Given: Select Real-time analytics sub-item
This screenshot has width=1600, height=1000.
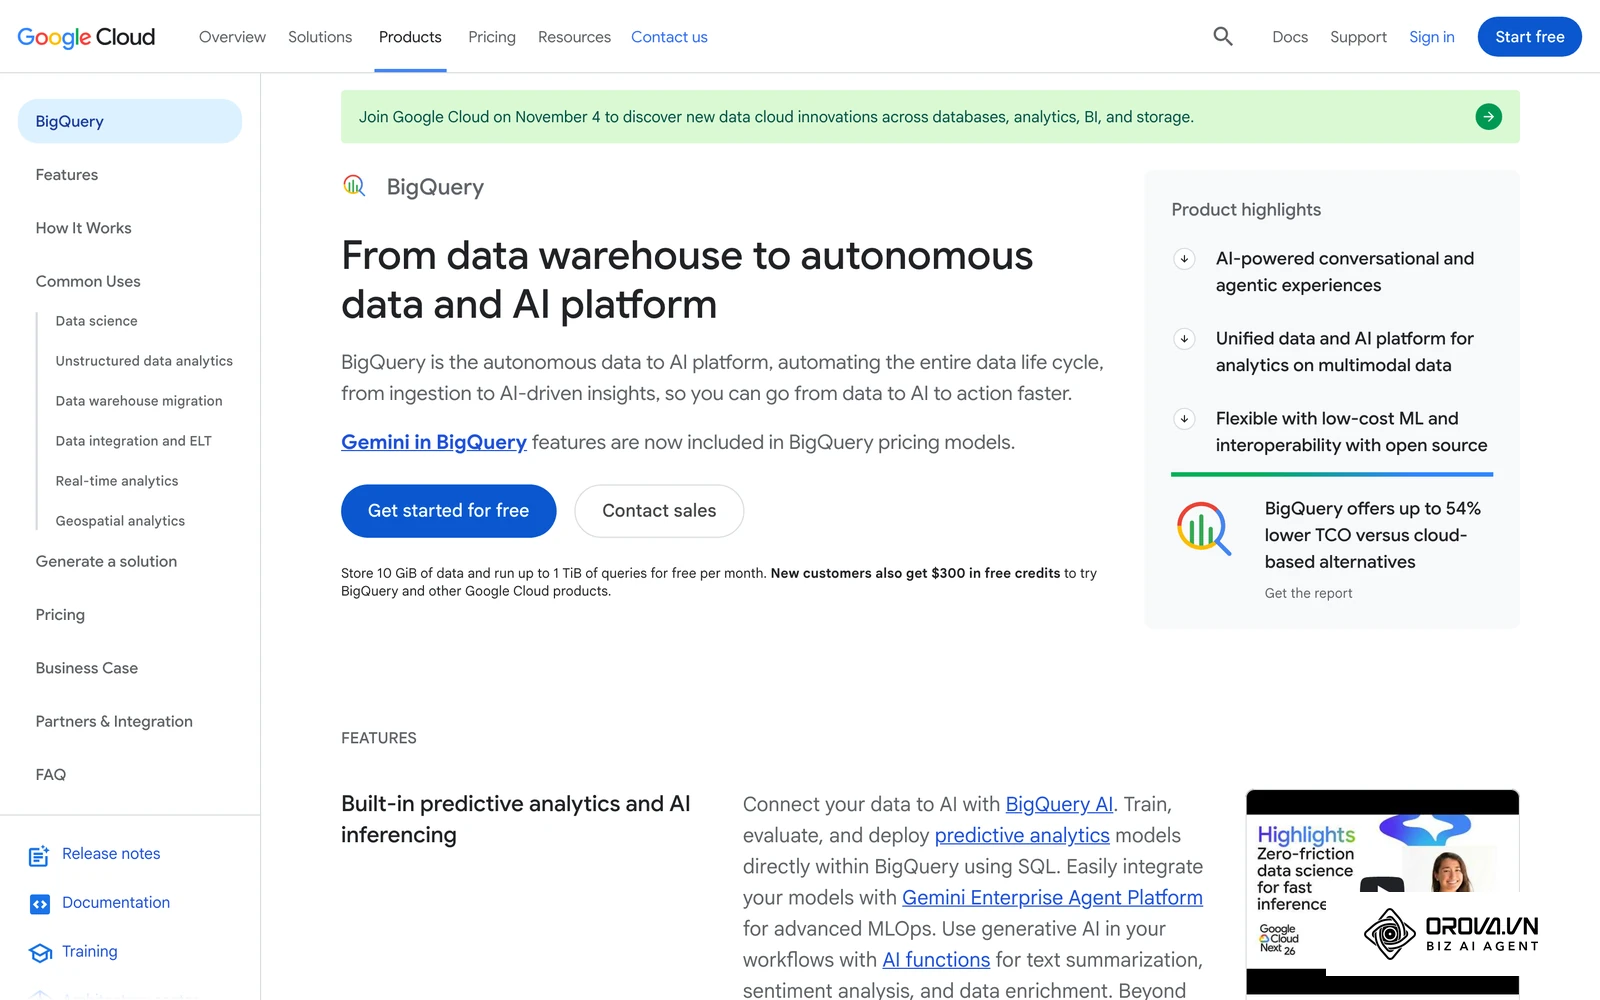Looking at the screenshot, I should (x=117, y=481).
